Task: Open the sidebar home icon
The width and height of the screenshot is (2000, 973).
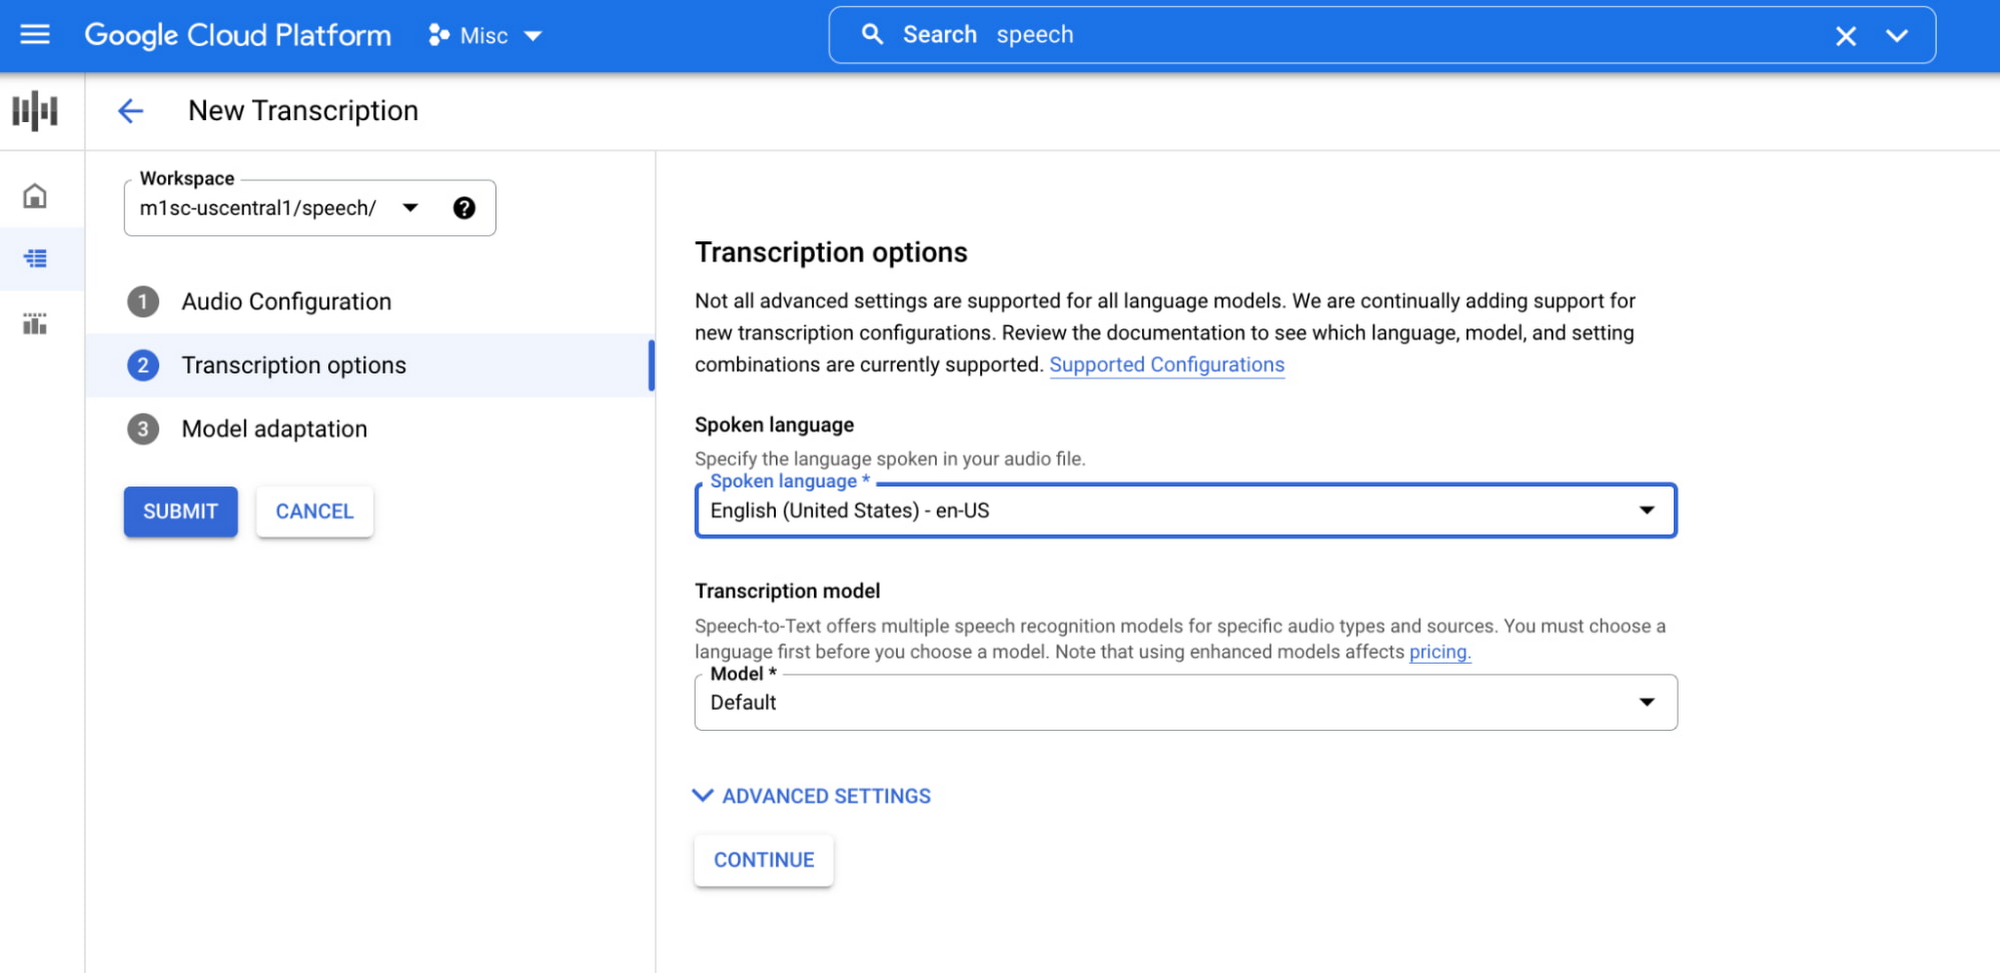Action: coord(35,196)
